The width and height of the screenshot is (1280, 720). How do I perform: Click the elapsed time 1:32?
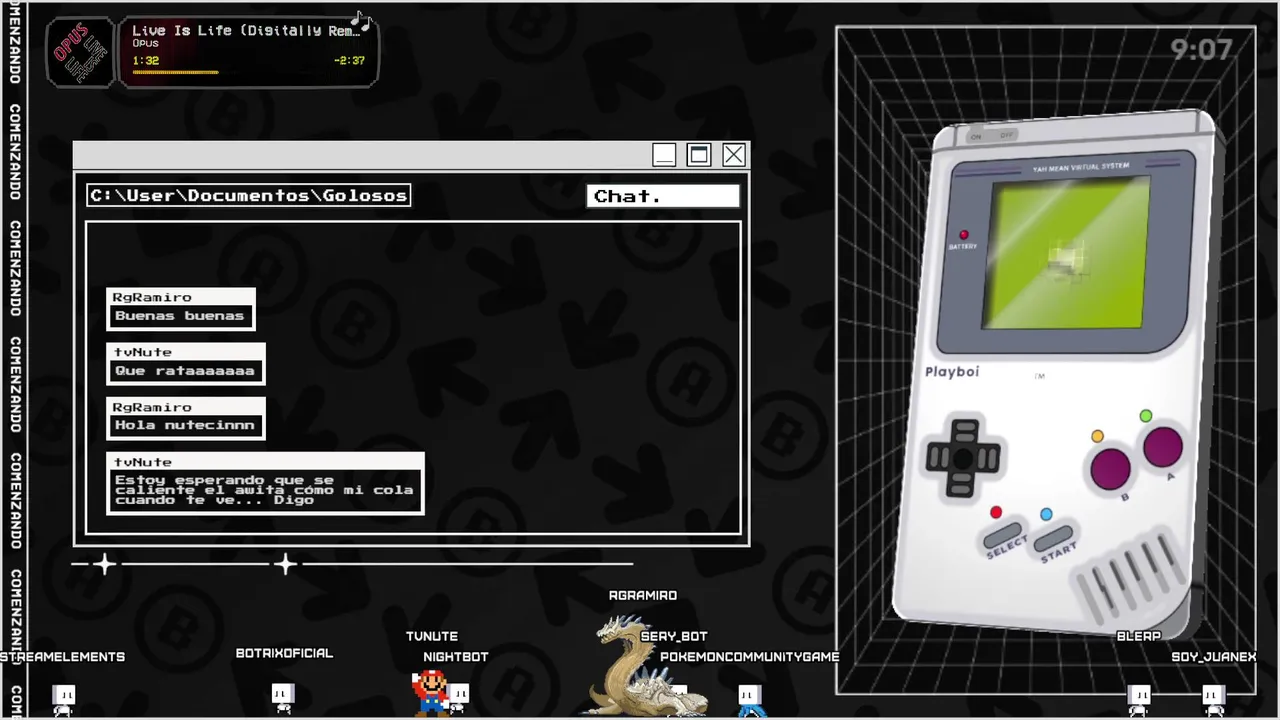point(146,60)
